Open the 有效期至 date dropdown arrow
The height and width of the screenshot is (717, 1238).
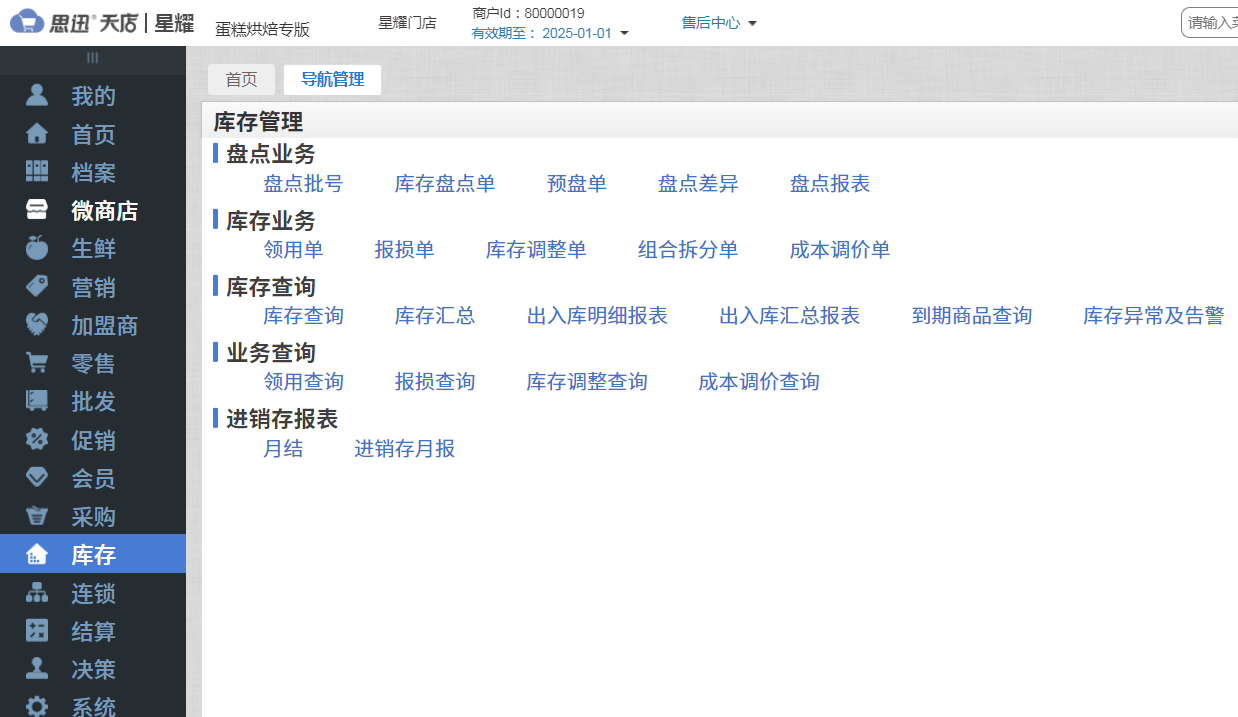[625, 31]
